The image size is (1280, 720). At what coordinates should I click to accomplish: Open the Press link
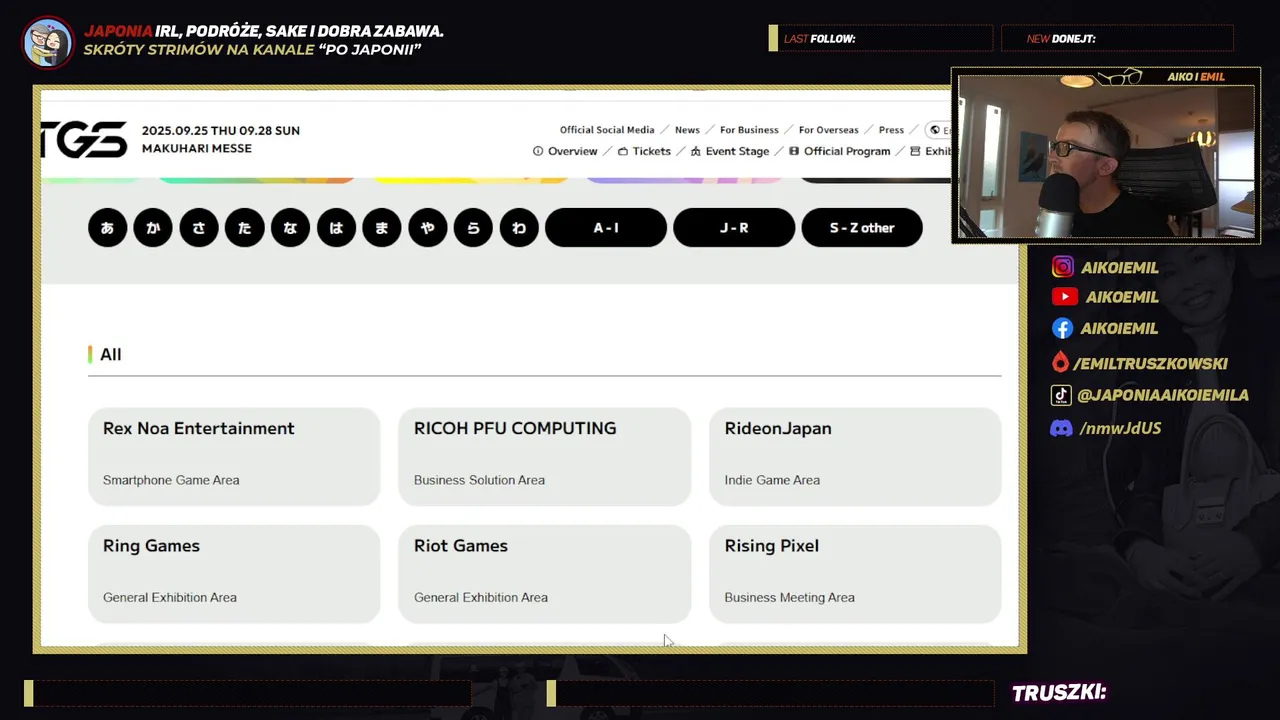click(x=891, y=130)
